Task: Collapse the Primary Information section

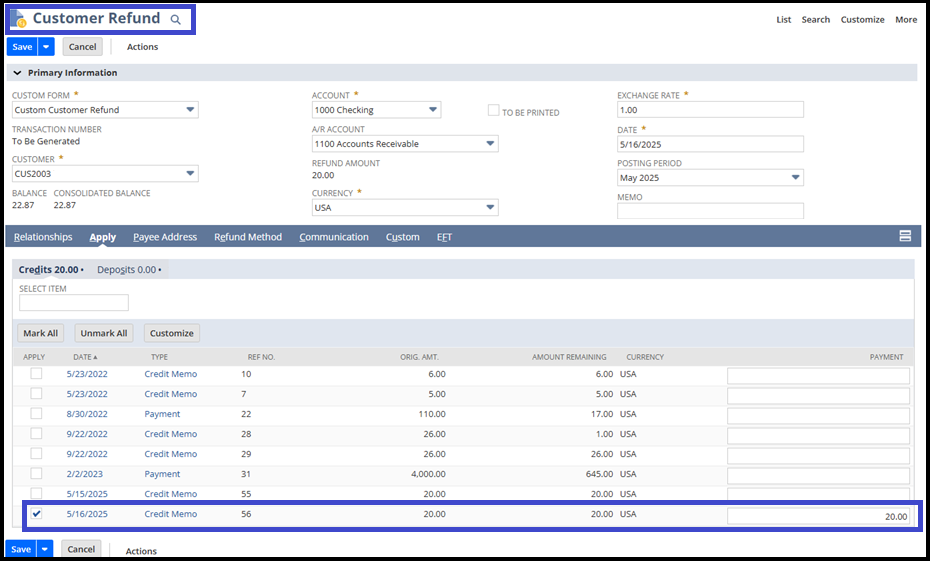Action: point(17,72)
